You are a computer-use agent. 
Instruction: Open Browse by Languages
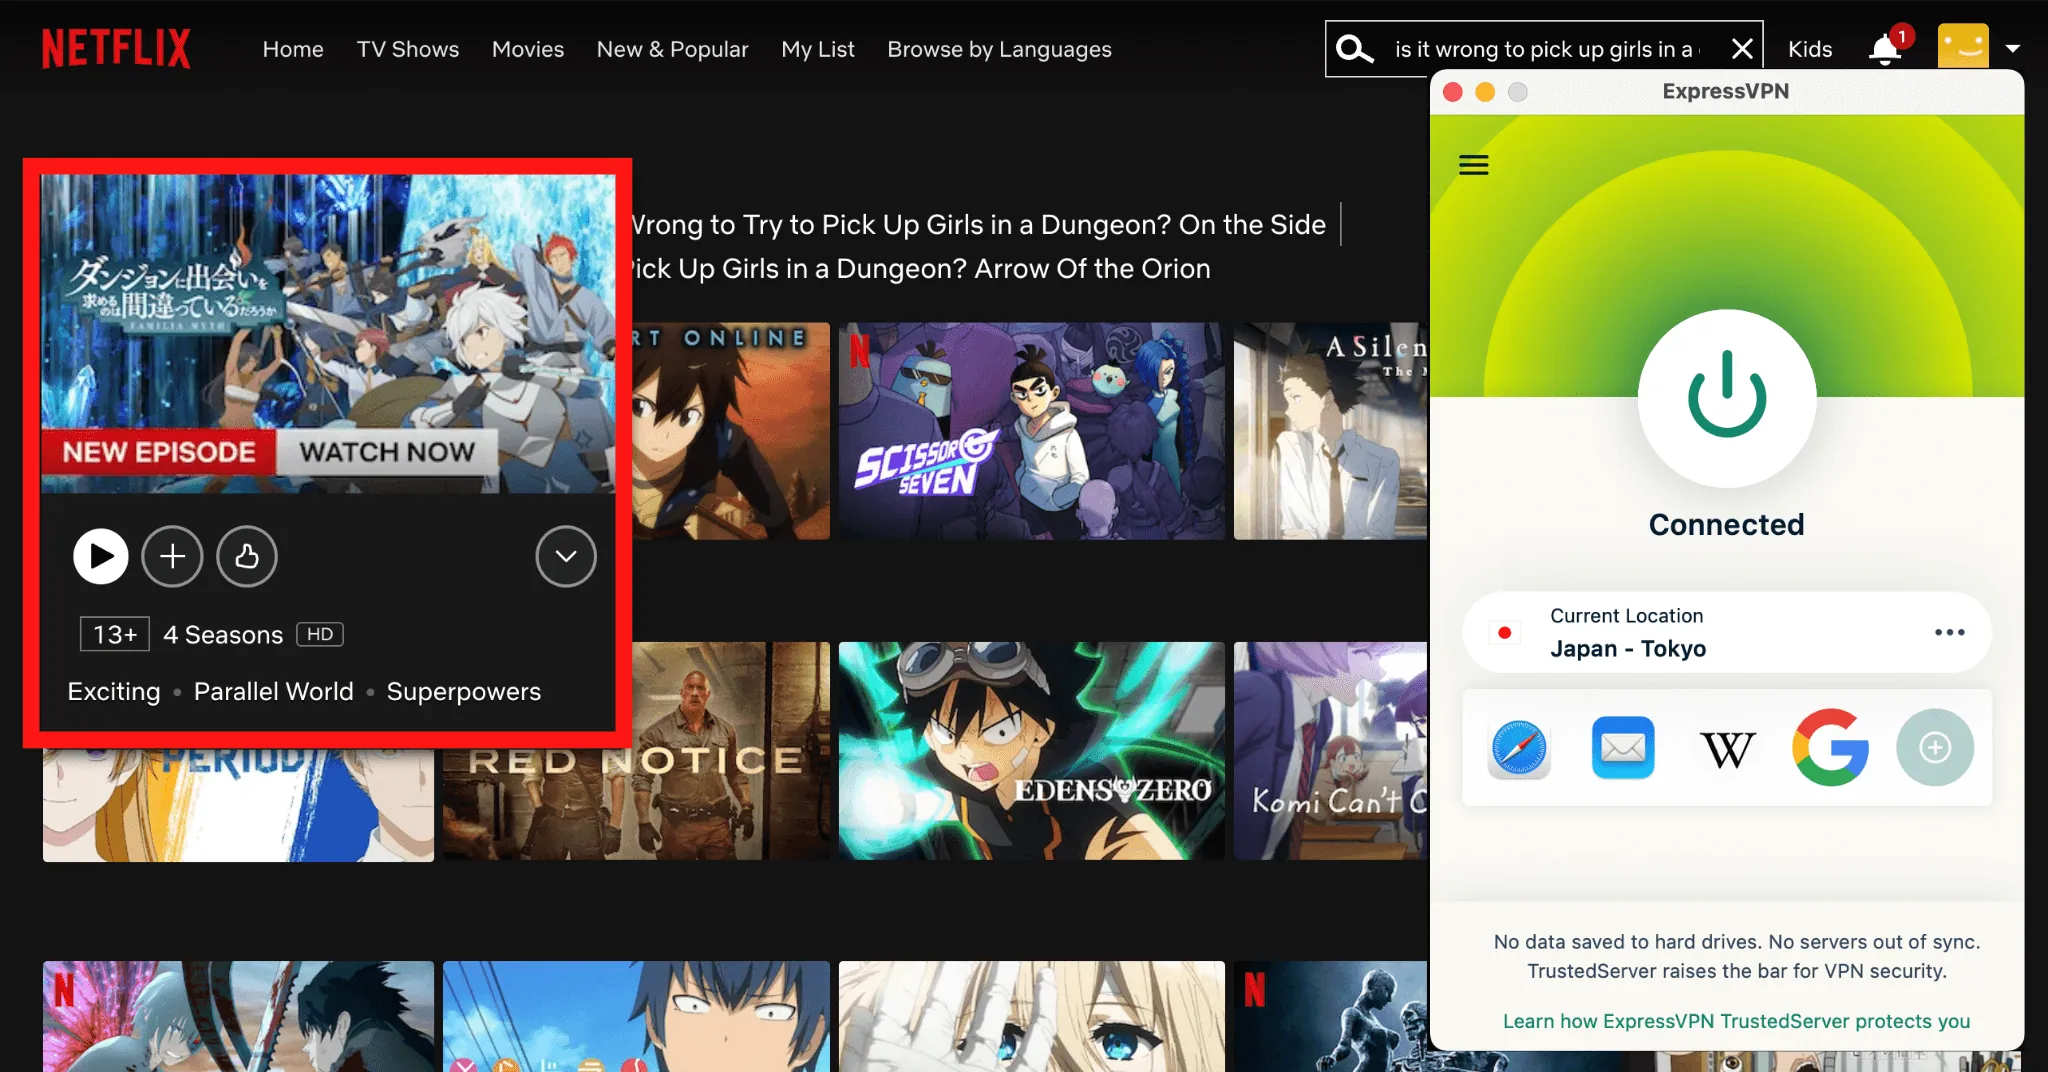coord(999,49)
